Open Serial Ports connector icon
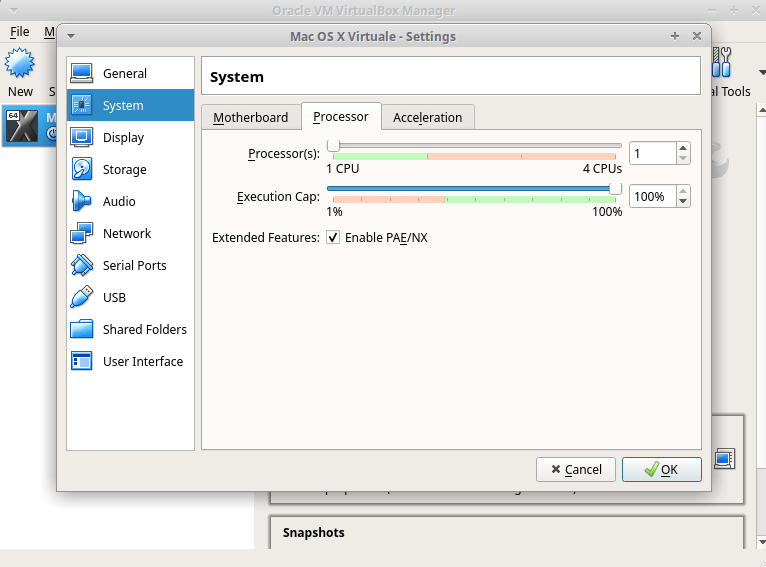This screenshot has height=567, width=766. (x=82, y=265)
